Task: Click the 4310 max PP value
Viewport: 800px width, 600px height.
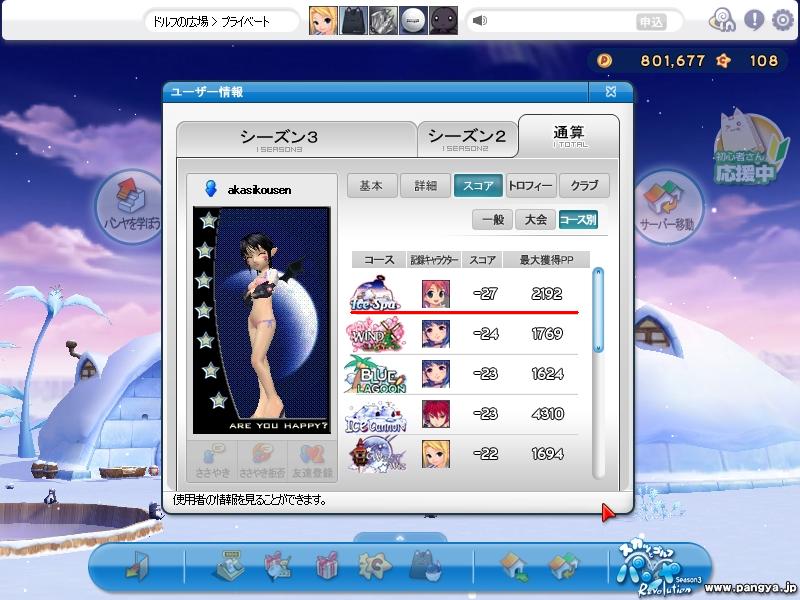Action: (547, 414)
